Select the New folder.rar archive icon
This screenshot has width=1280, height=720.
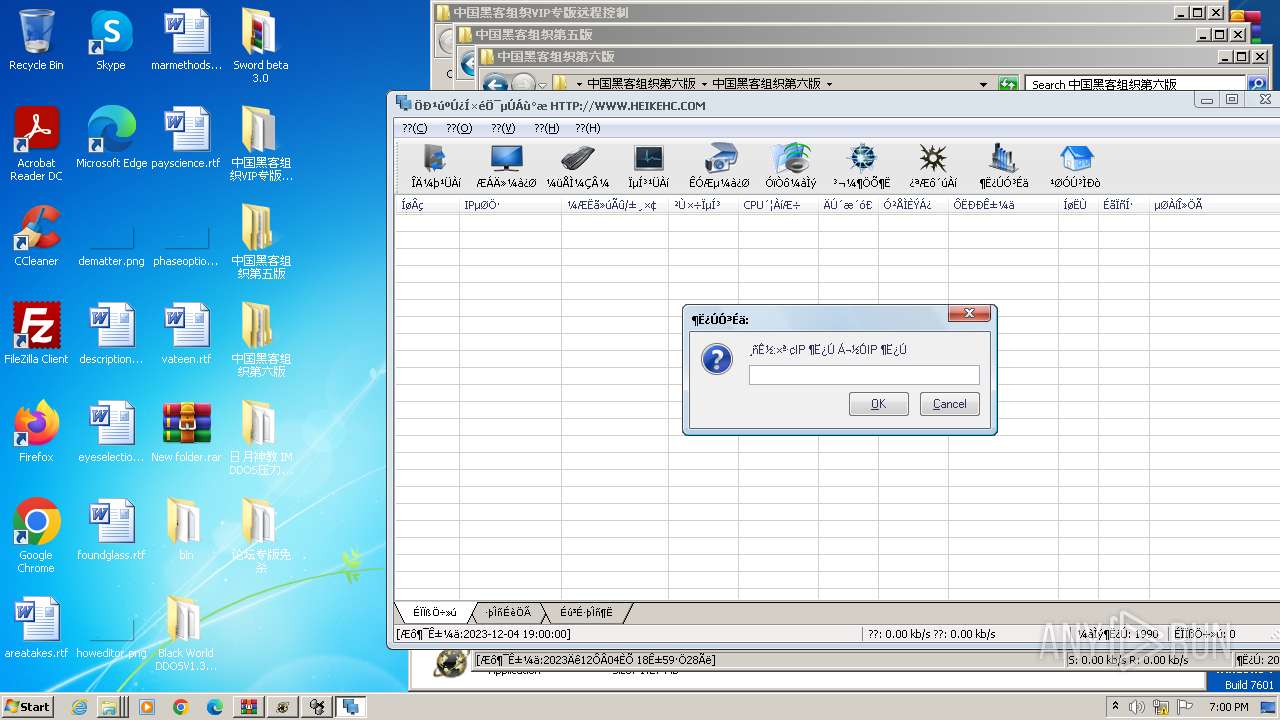click(186, 432)
